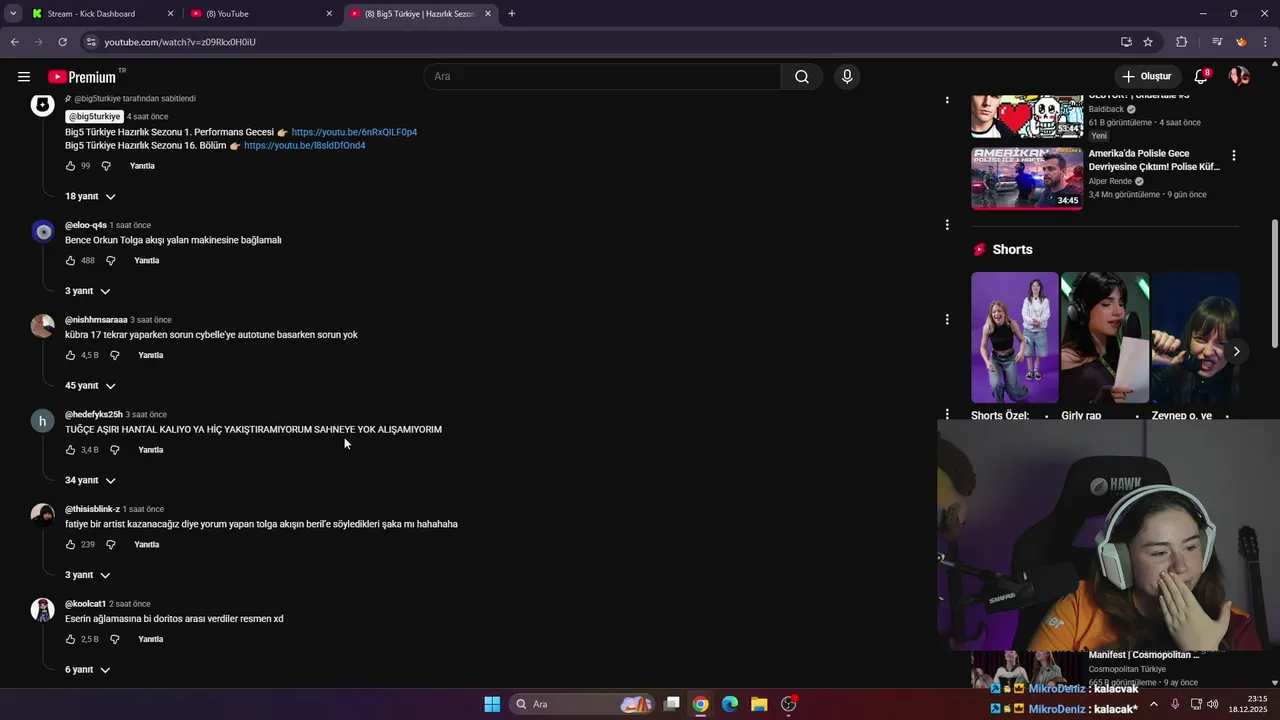Expand 3 yanıt under @eloo-q4s comment
This screenshot has width=1280, height=720.
[x=88, y=291]
